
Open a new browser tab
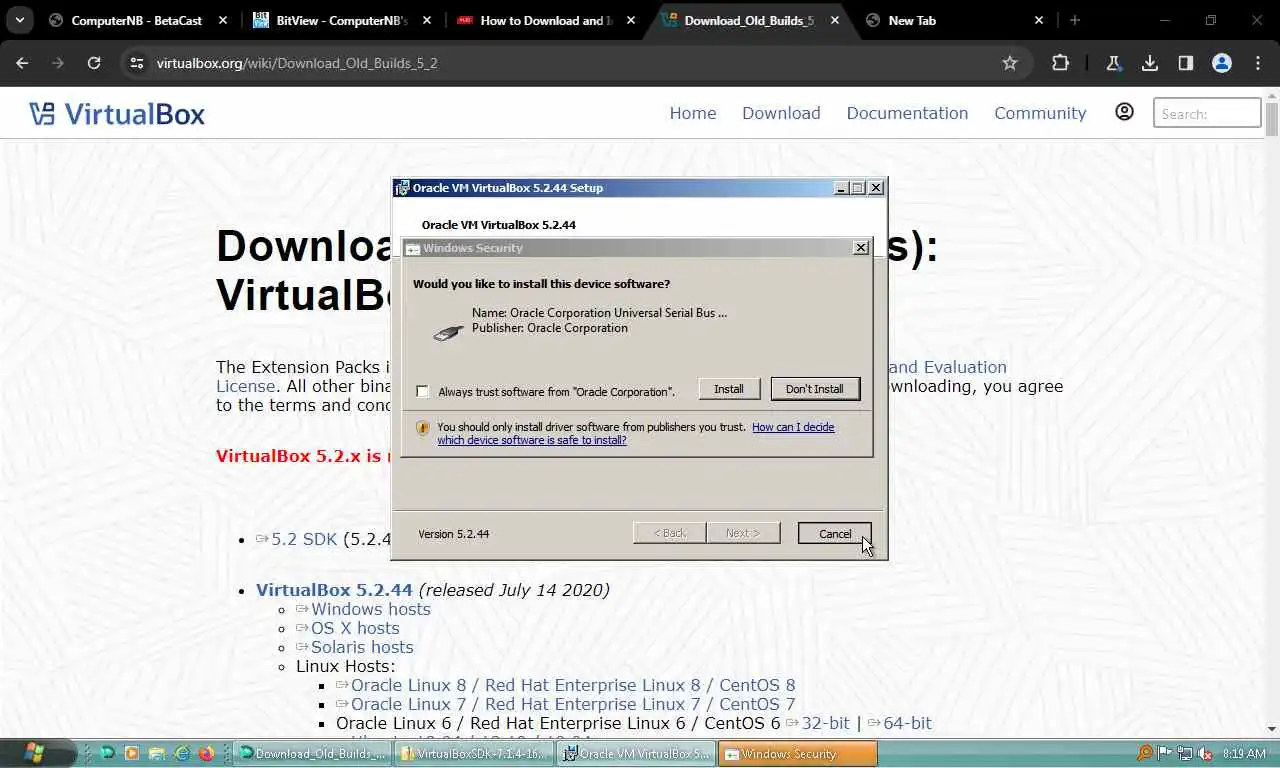pyautogui.click(x=1075, y=20)
